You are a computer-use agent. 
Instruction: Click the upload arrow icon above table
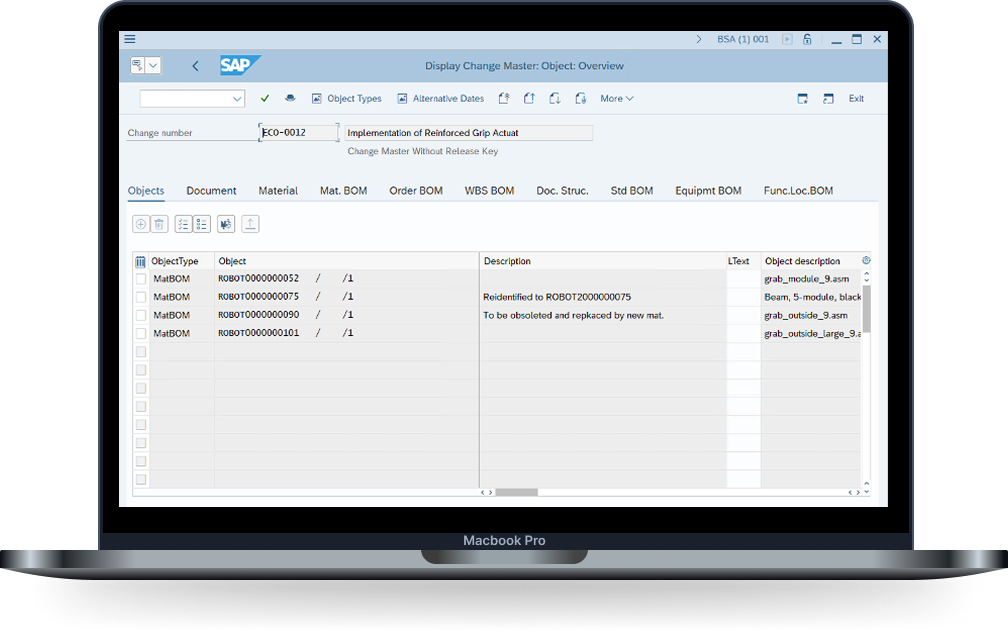tap(250, 224)
